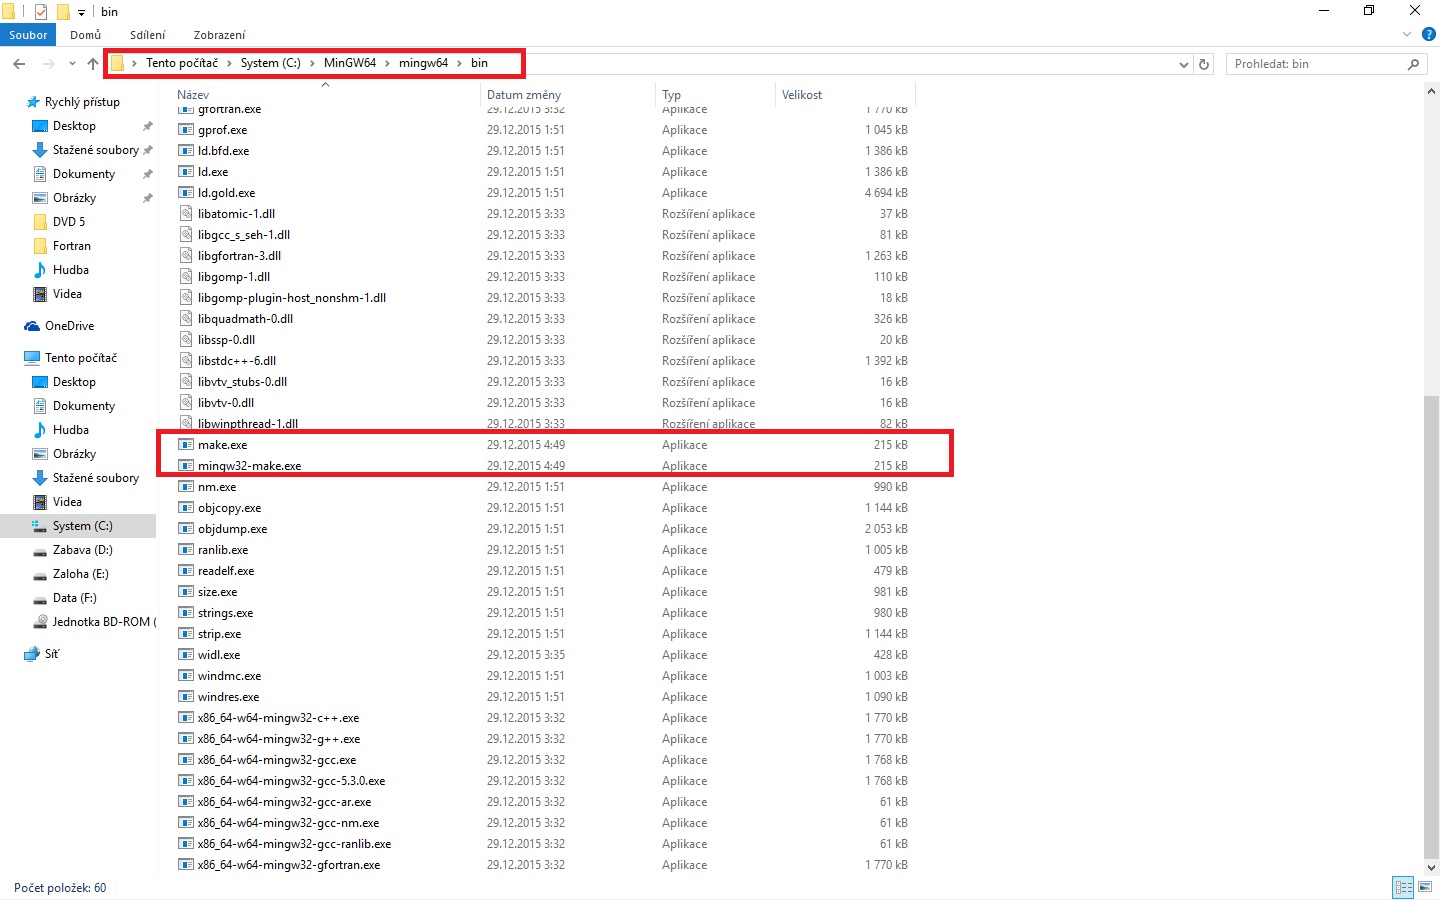The height and width of the screenshot is (900, 1440).
Task: Select the make.exe file
Action: [222, 445]
